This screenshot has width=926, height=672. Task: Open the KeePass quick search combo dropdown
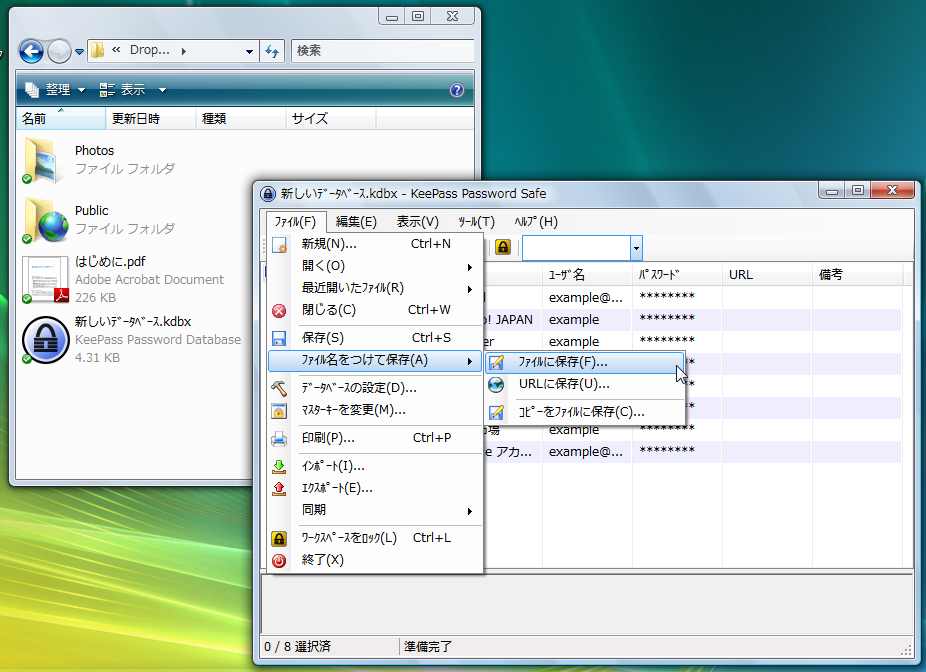(636, 248)
